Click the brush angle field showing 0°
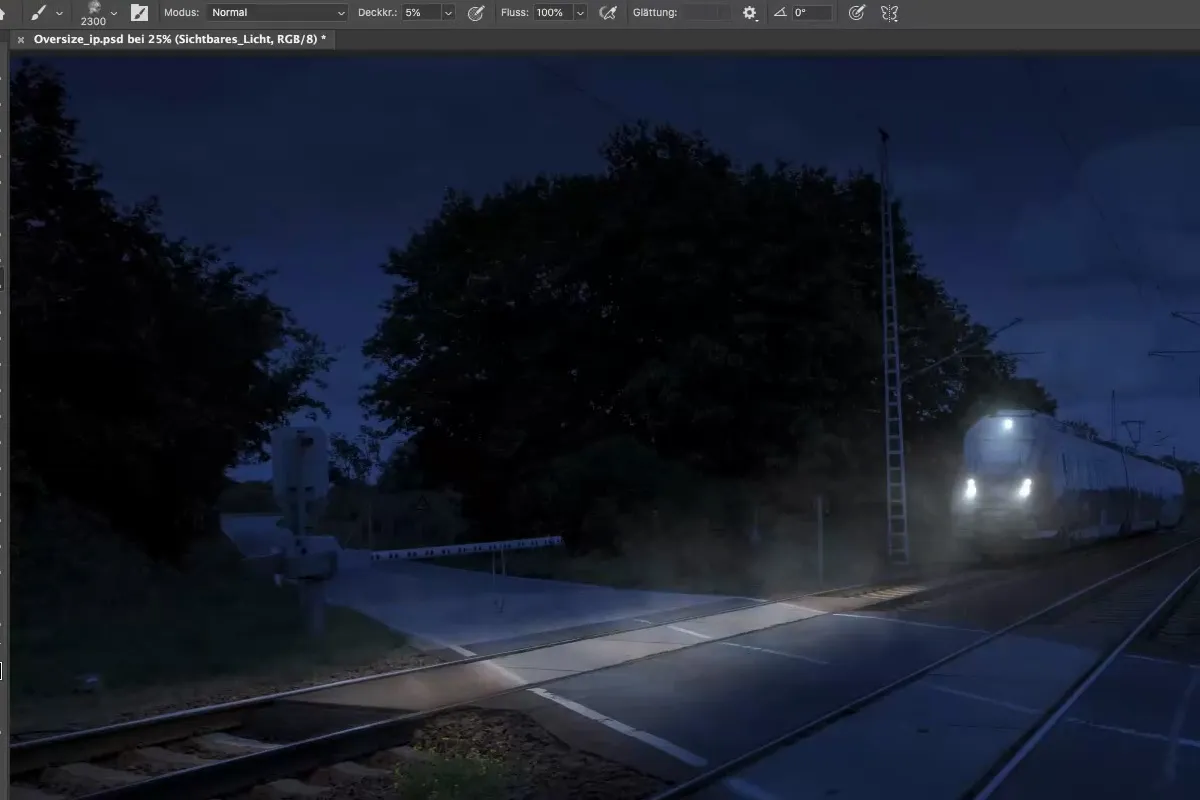The image size is (1200, 800). [x=811, y=13]
